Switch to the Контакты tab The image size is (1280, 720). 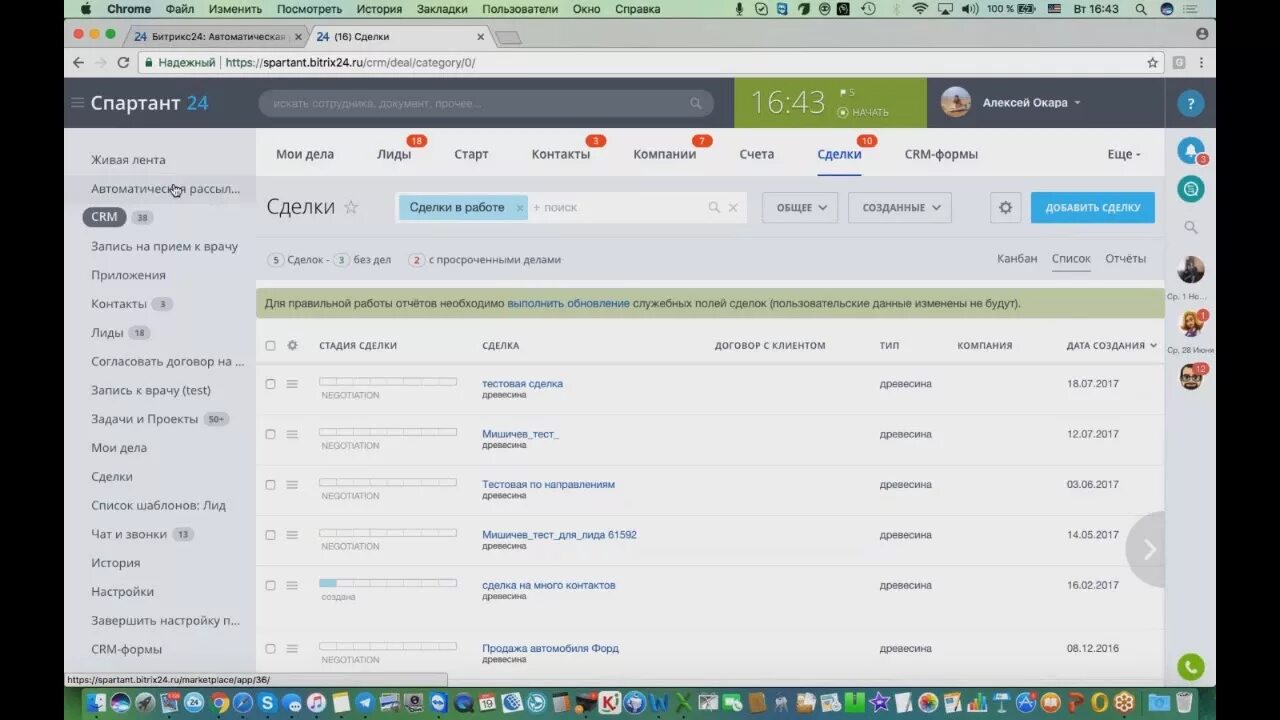click(x=561, y=154)
